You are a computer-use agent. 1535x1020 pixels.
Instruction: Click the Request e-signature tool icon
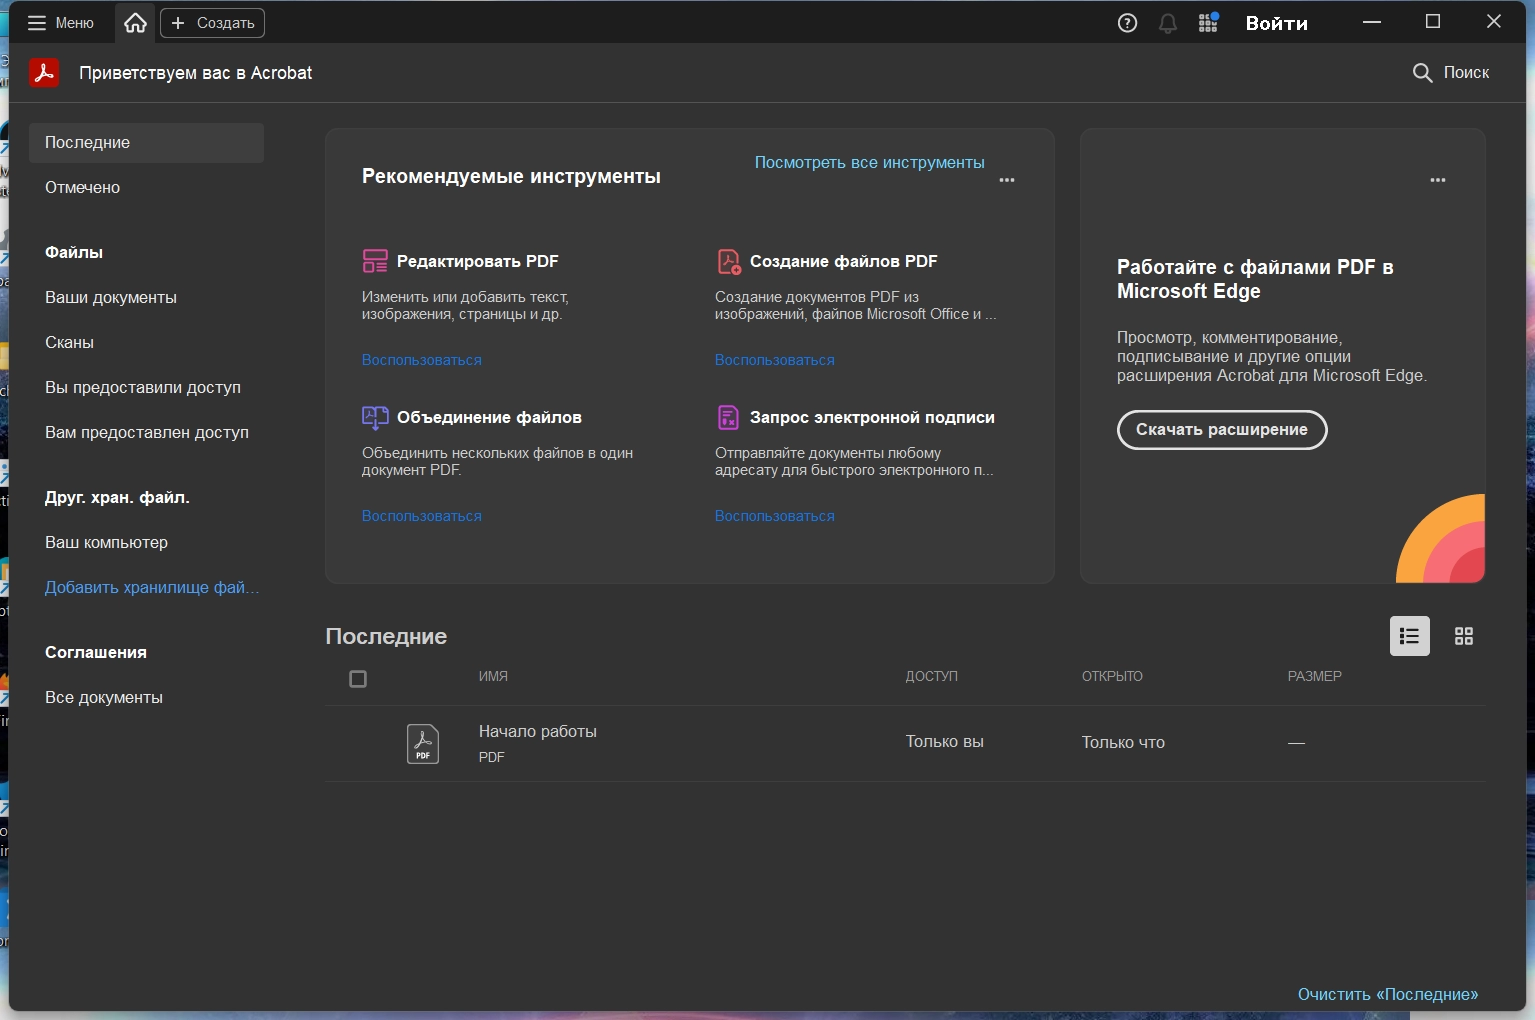[728, 417]
